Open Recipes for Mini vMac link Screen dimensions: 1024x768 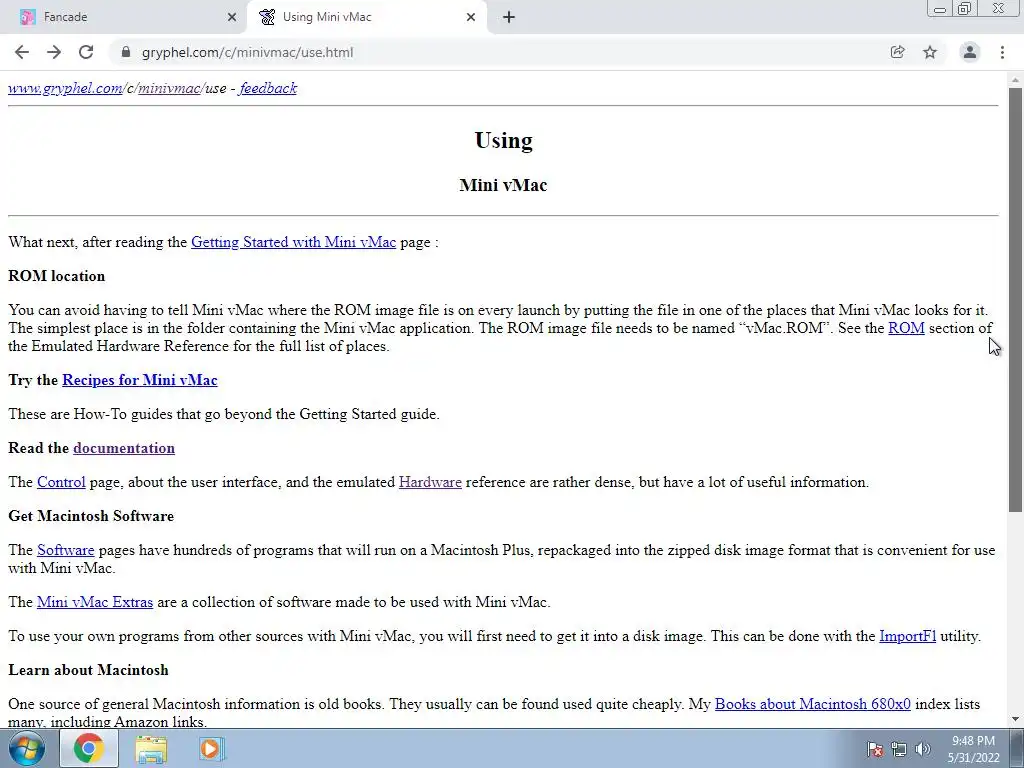coord(140,380)
